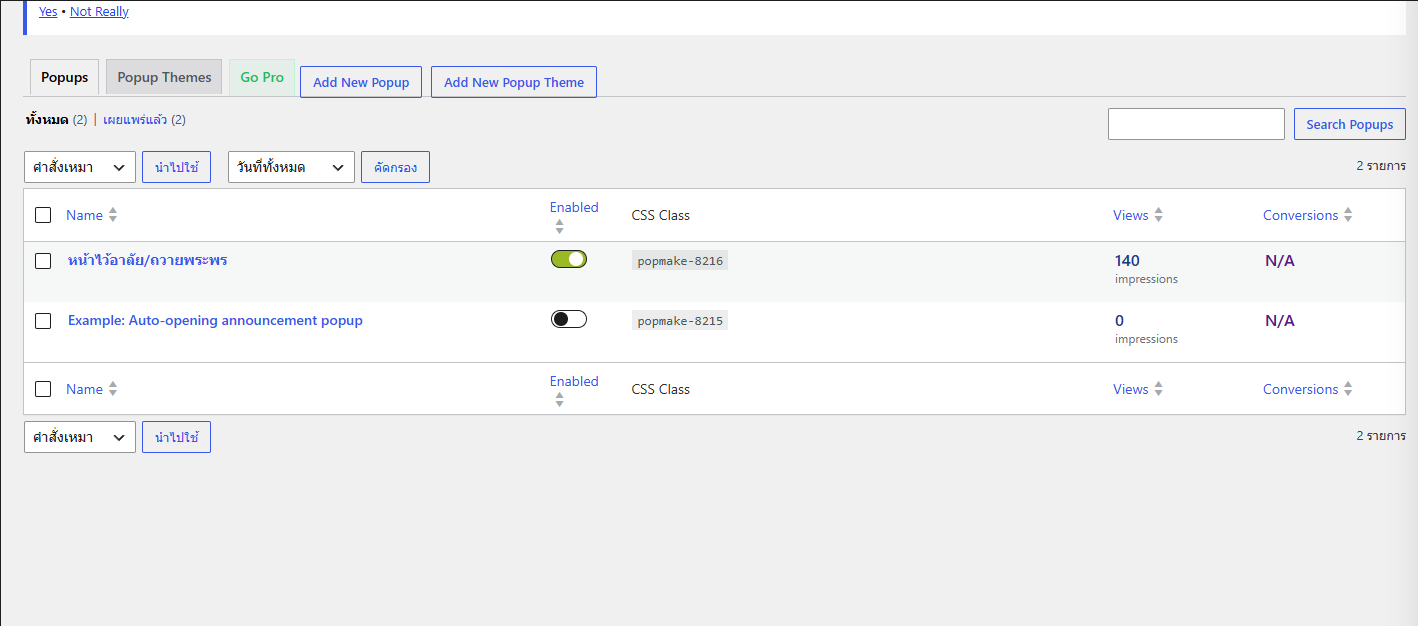Enable the Example: Auto-opening announcement popup toggle

(569, 319)
